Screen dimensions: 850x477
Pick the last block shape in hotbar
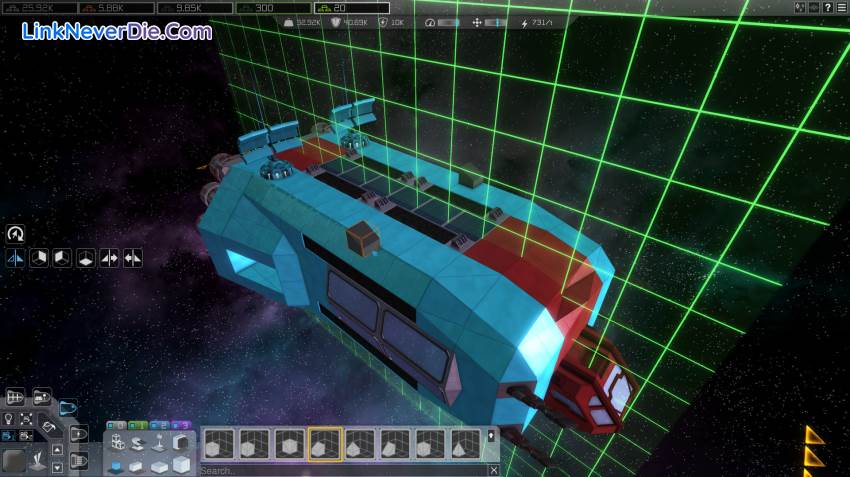point(466,444)
